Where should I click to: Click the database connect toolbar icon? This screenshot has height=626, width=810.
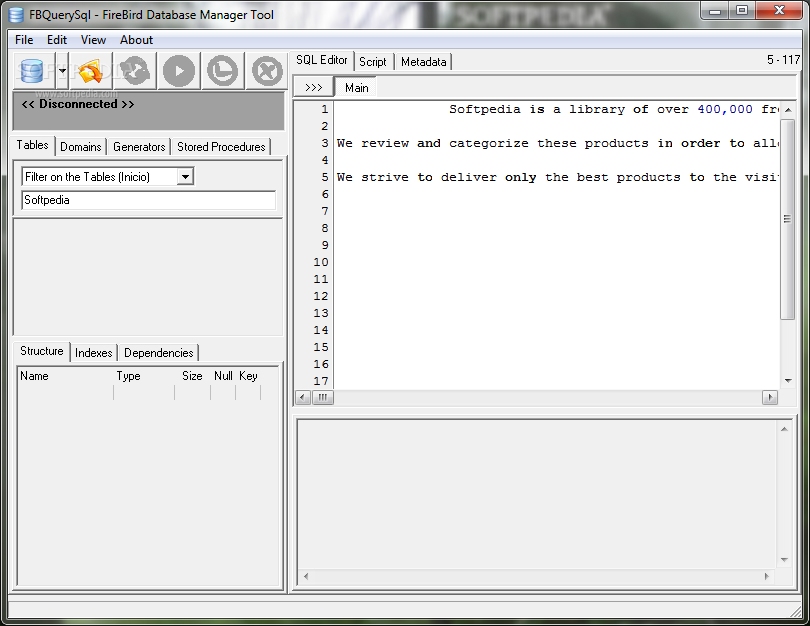pos(33,71)
